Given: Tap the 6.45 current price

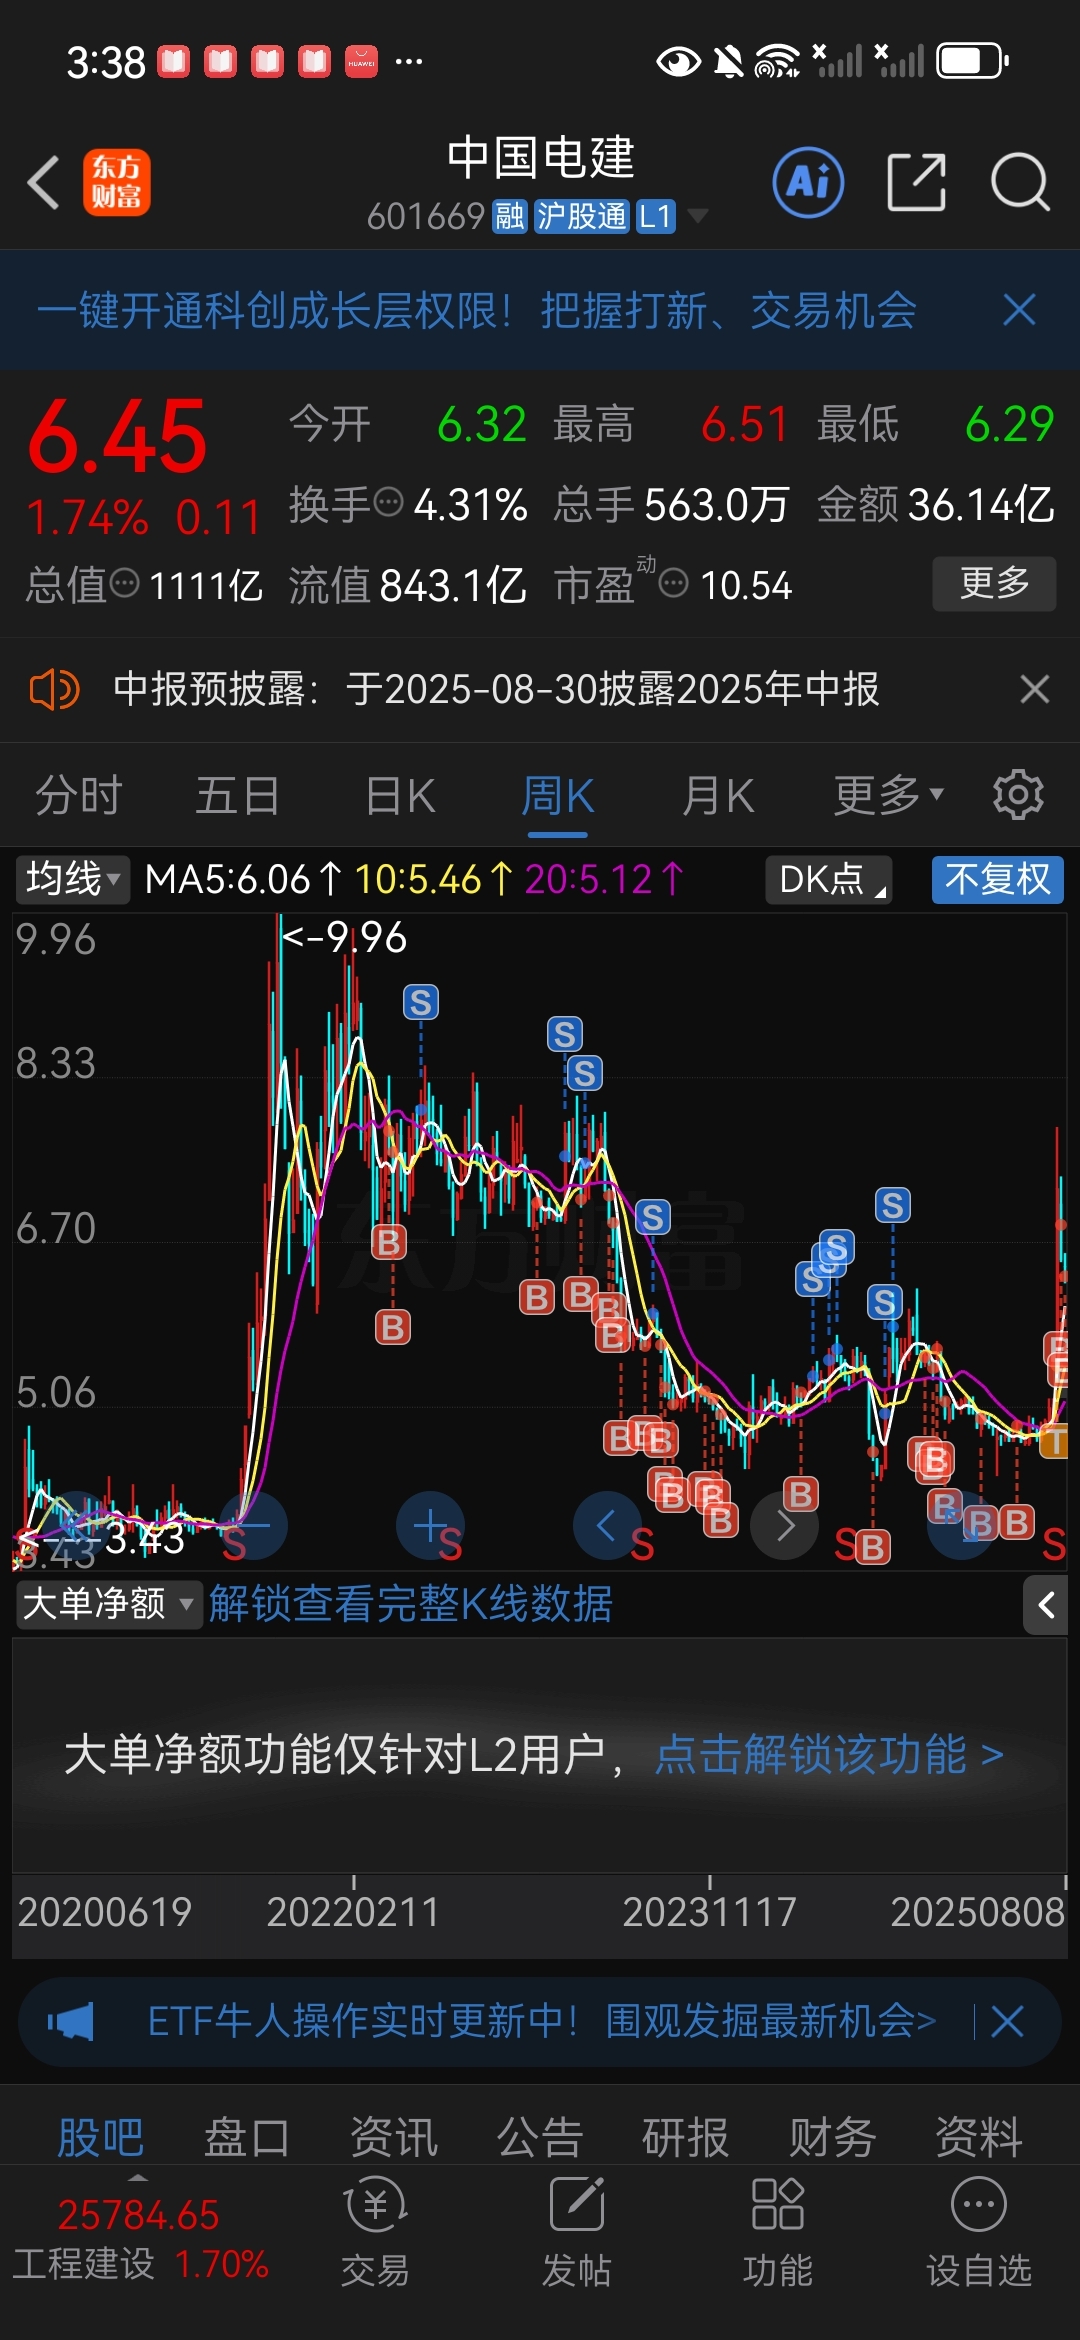Looking at the screenshot, I should (117, 437).
